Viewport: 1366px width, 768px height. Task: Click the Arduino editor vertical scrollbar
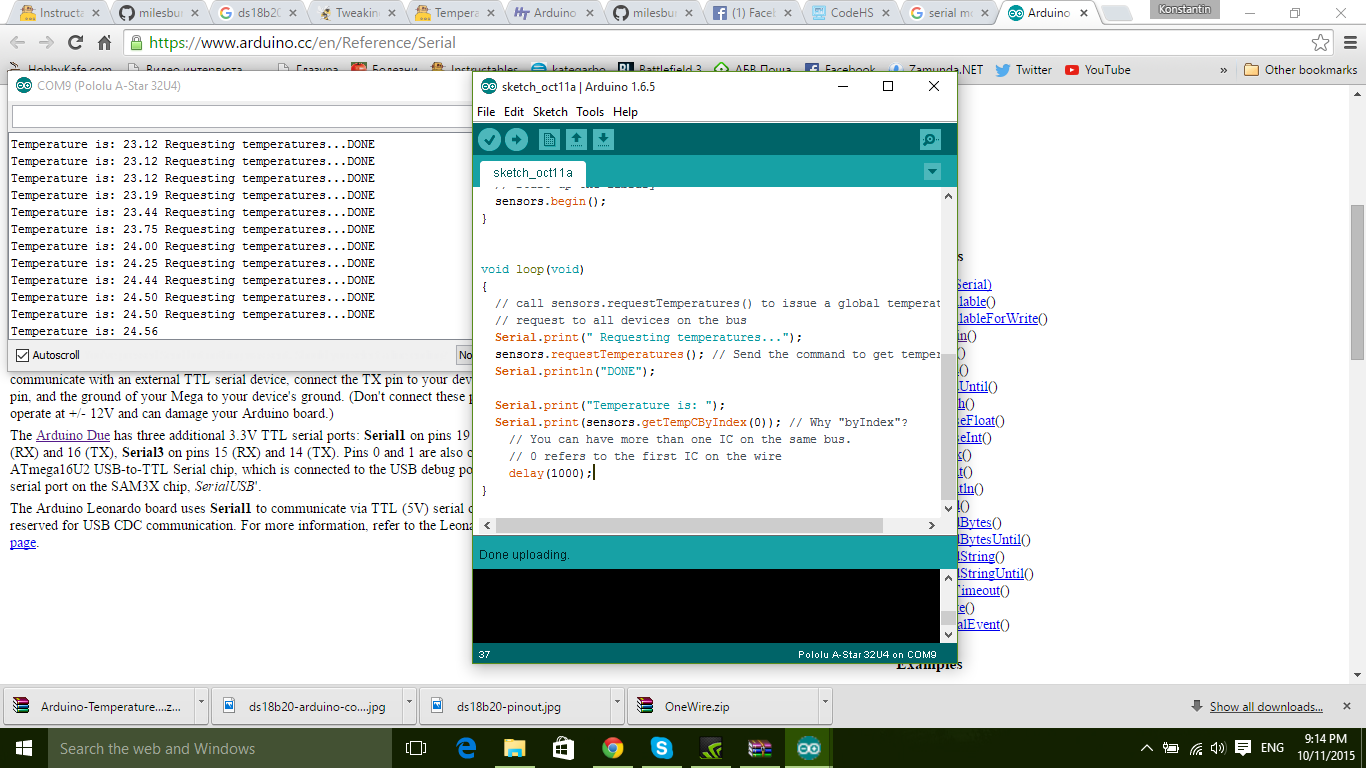pos(948,427)
